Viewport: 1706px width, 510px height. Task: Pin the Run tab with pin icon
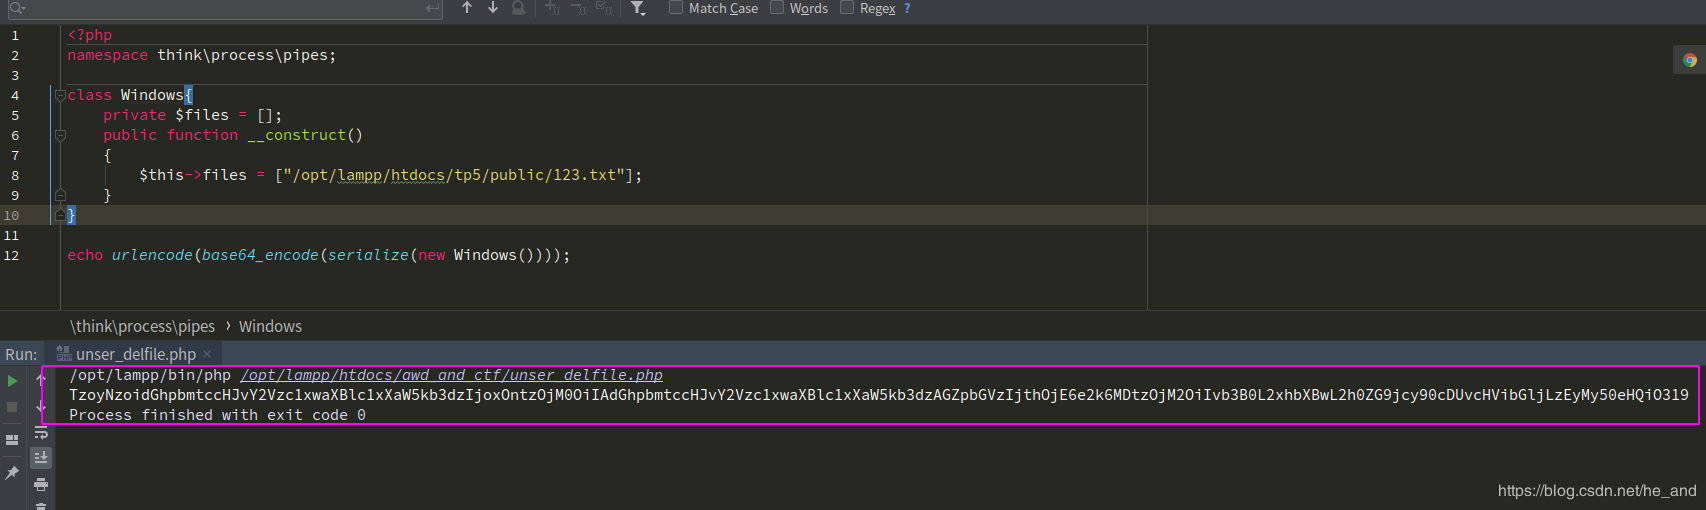(12, 472)
